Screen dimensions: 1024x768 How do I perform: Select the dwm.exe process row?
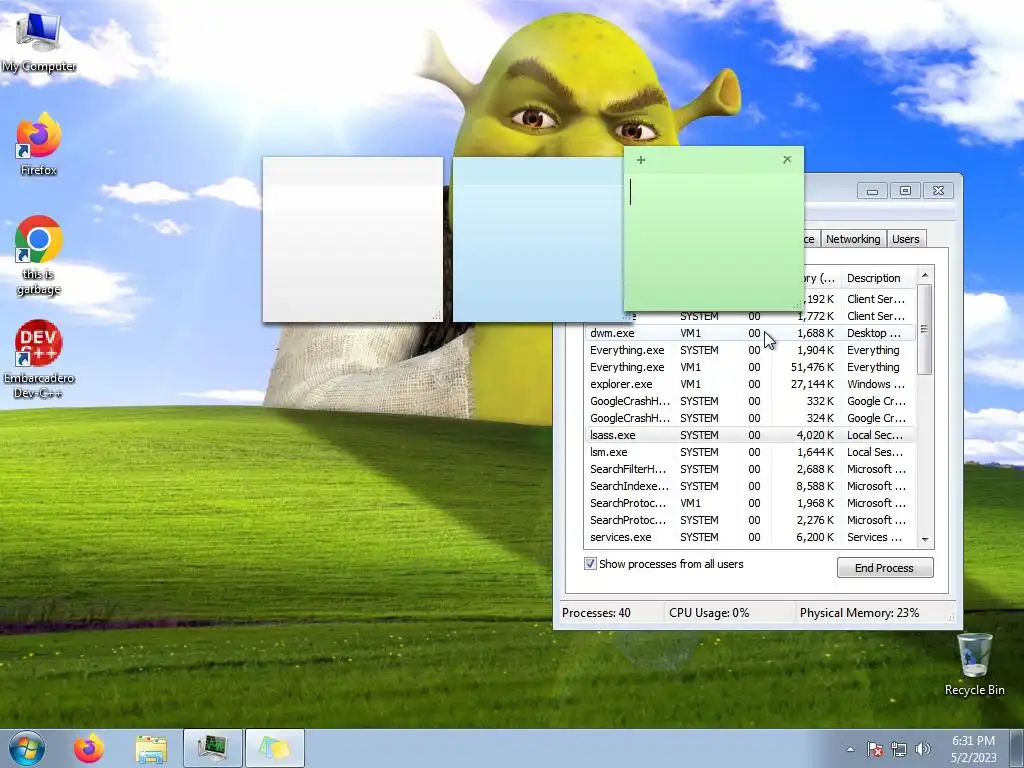tap(750, 333)
